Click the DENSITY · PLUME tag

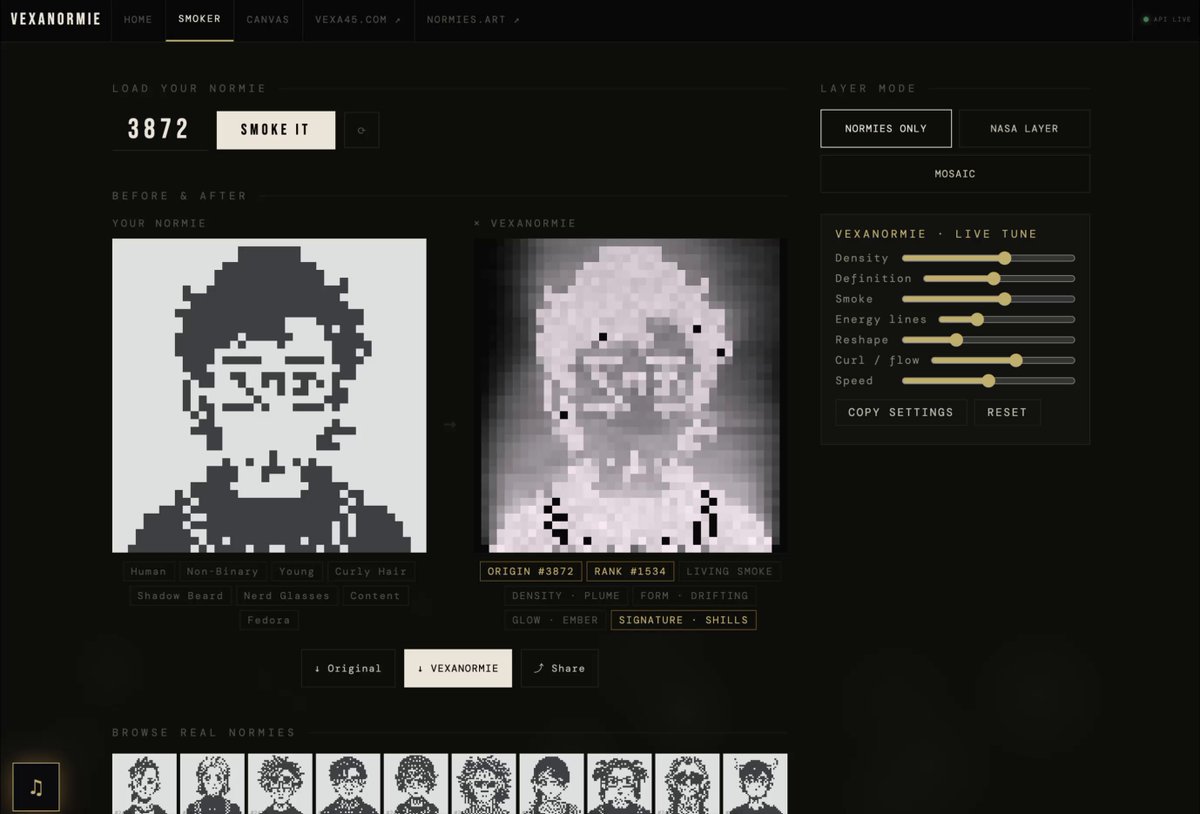(566, 596)
